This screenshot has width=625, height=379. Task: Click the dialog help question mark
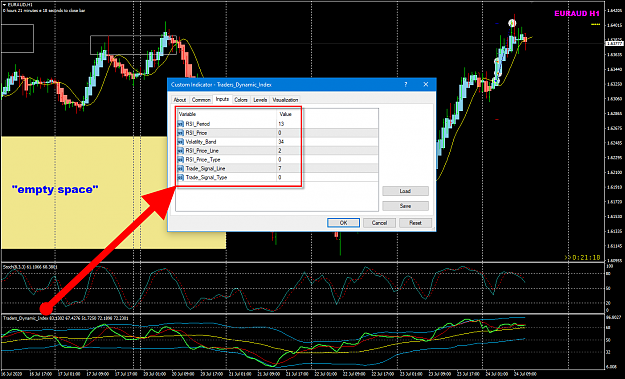[x=406, y=84]
